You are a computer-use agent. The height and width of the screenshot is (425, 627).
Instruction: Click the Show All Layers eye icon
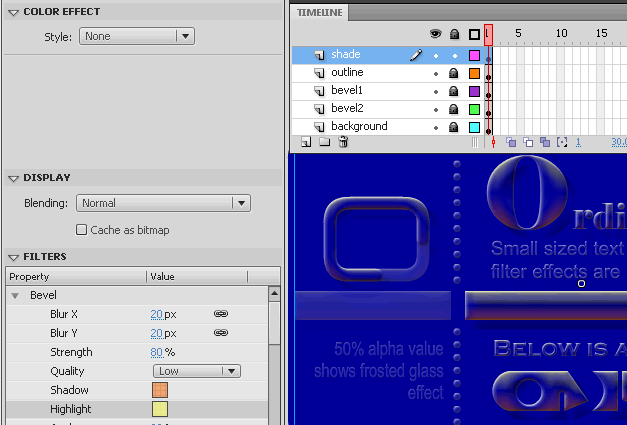[435, 34]
